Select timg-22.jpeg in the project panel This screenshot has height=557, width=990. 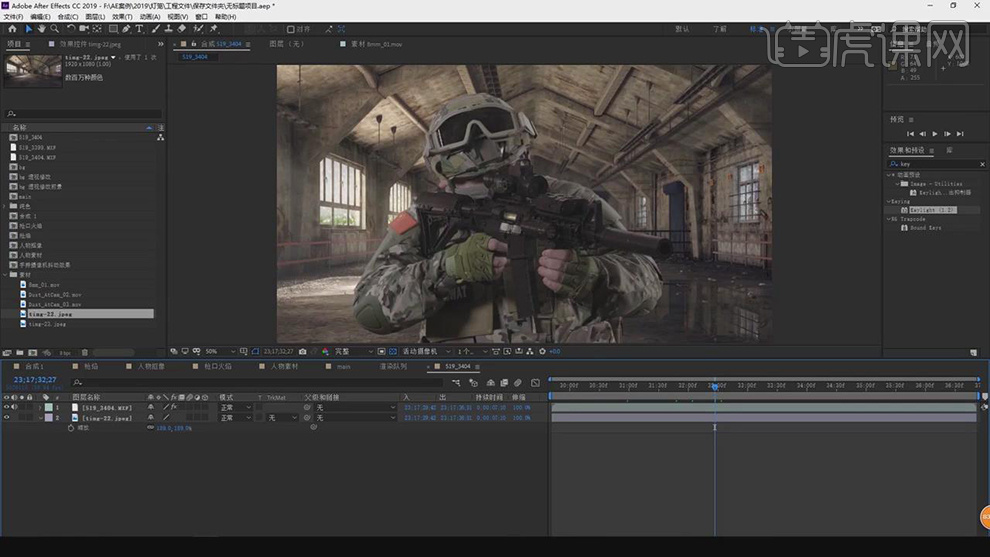tap(50, 314)
